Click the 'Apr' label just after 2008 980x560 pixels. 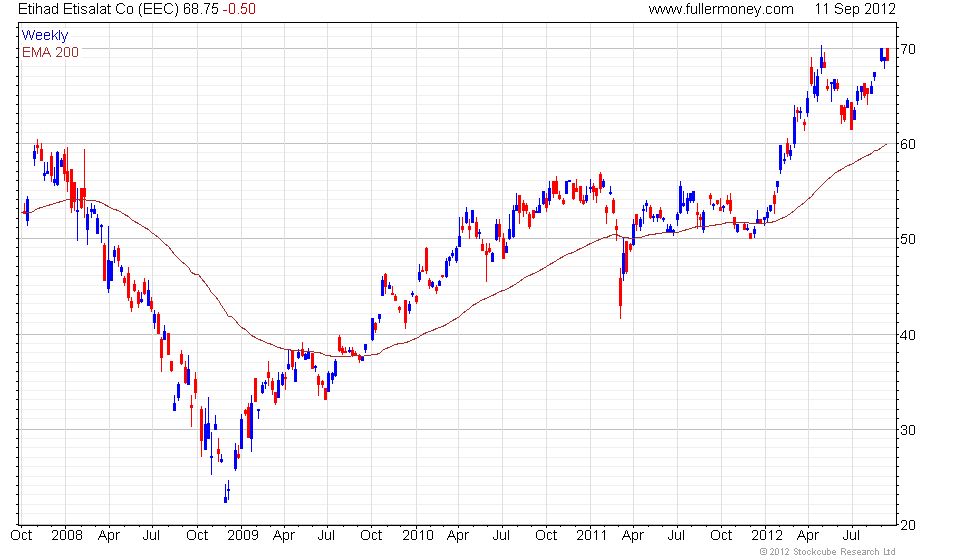coord(109,536)
